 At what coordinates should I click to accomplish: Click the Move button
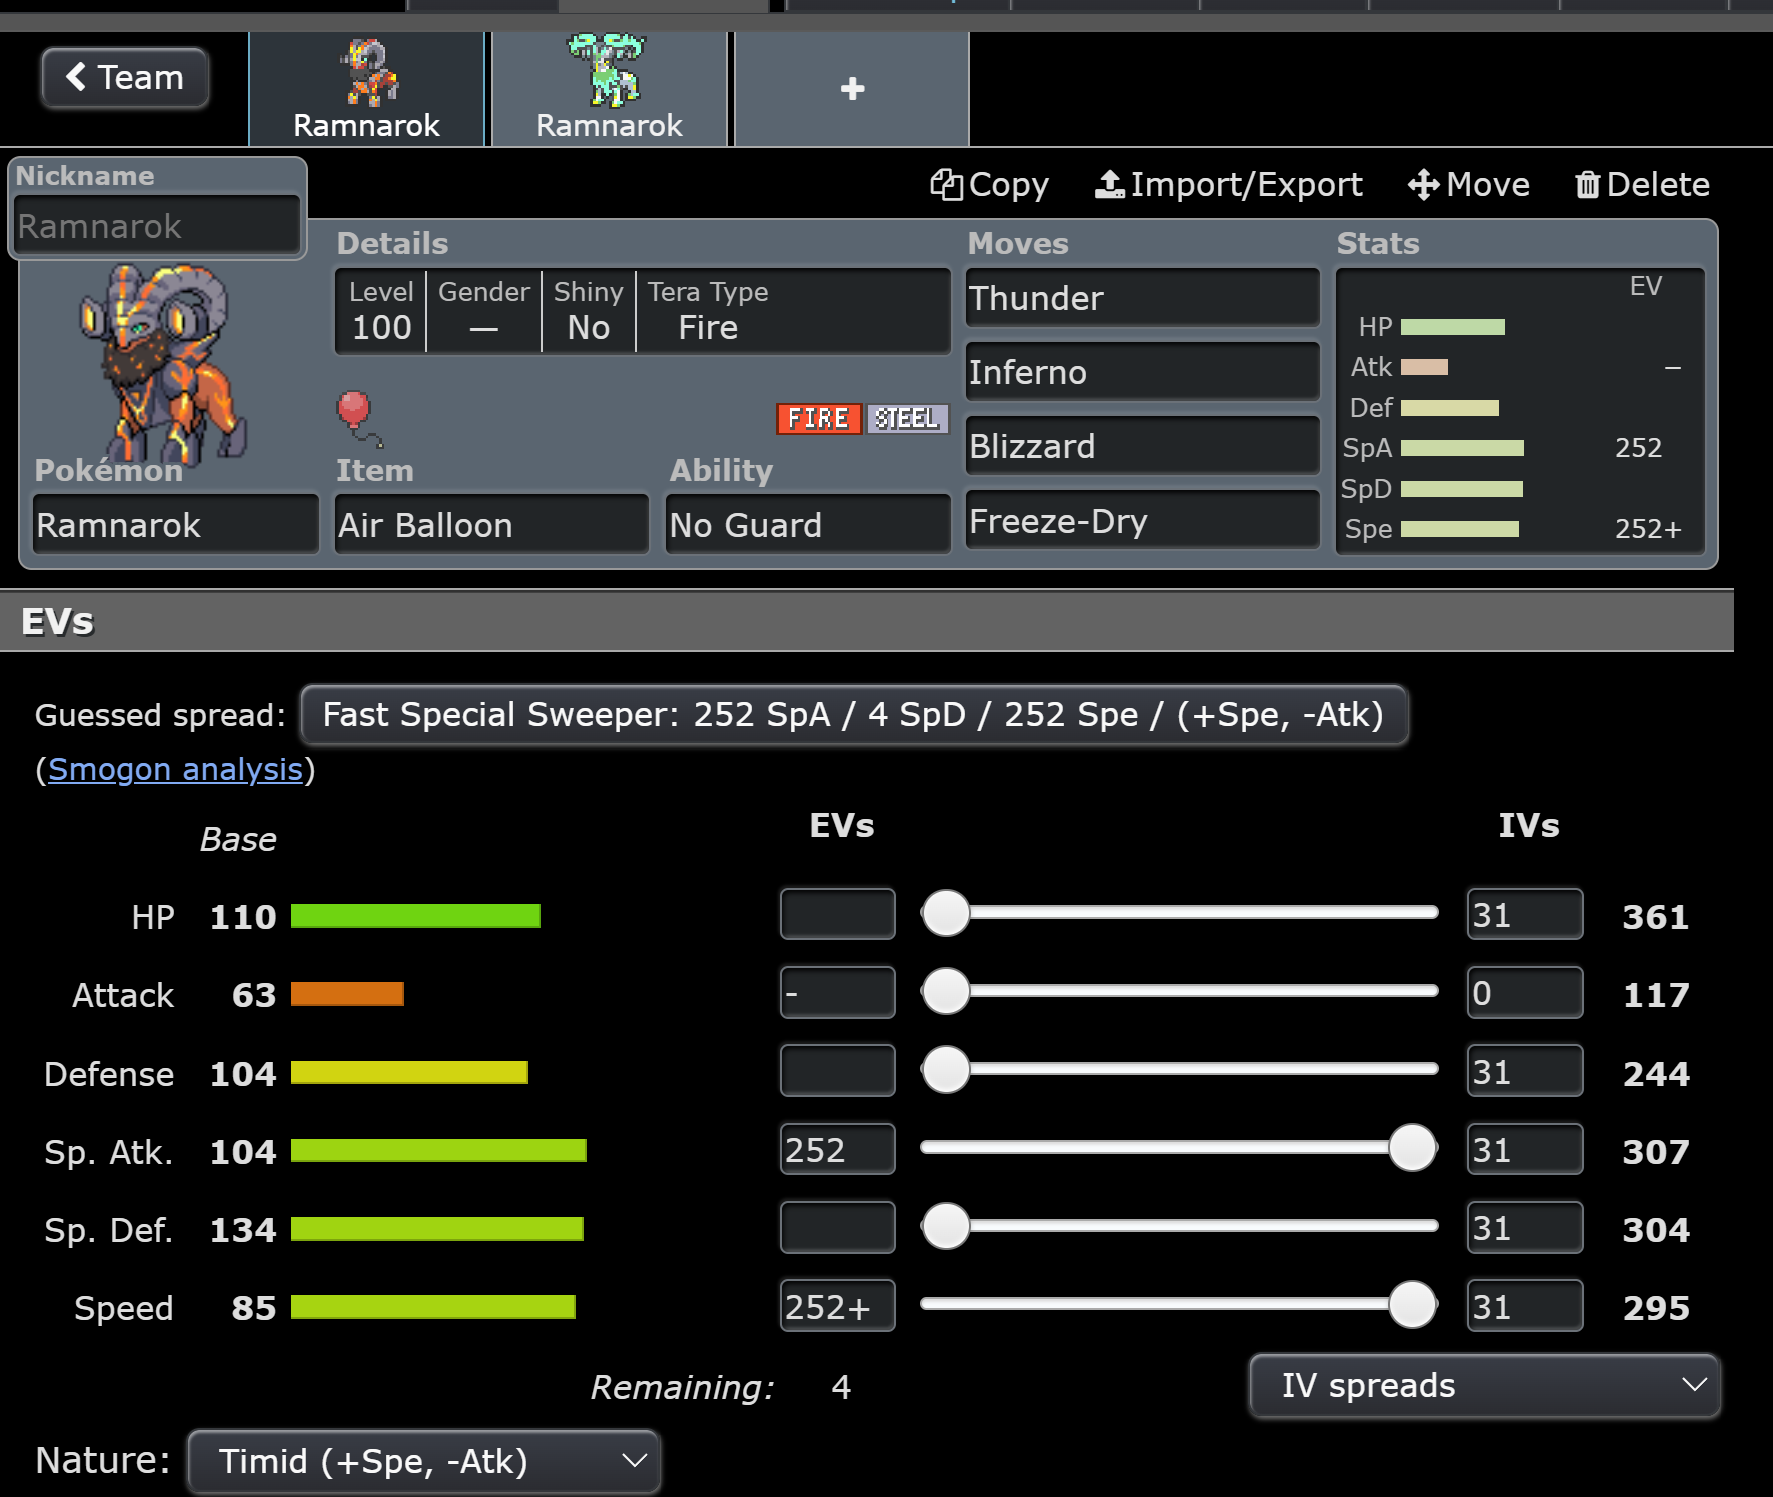[1469, 185]
